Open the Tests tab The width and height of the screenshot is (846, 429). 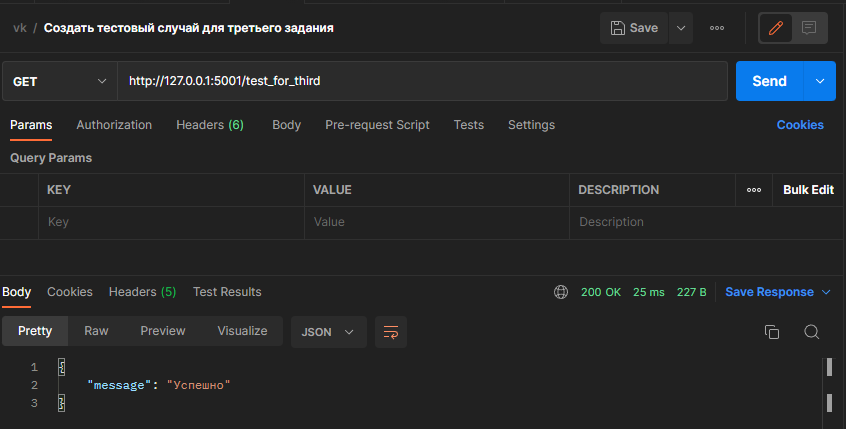[468, 125]
